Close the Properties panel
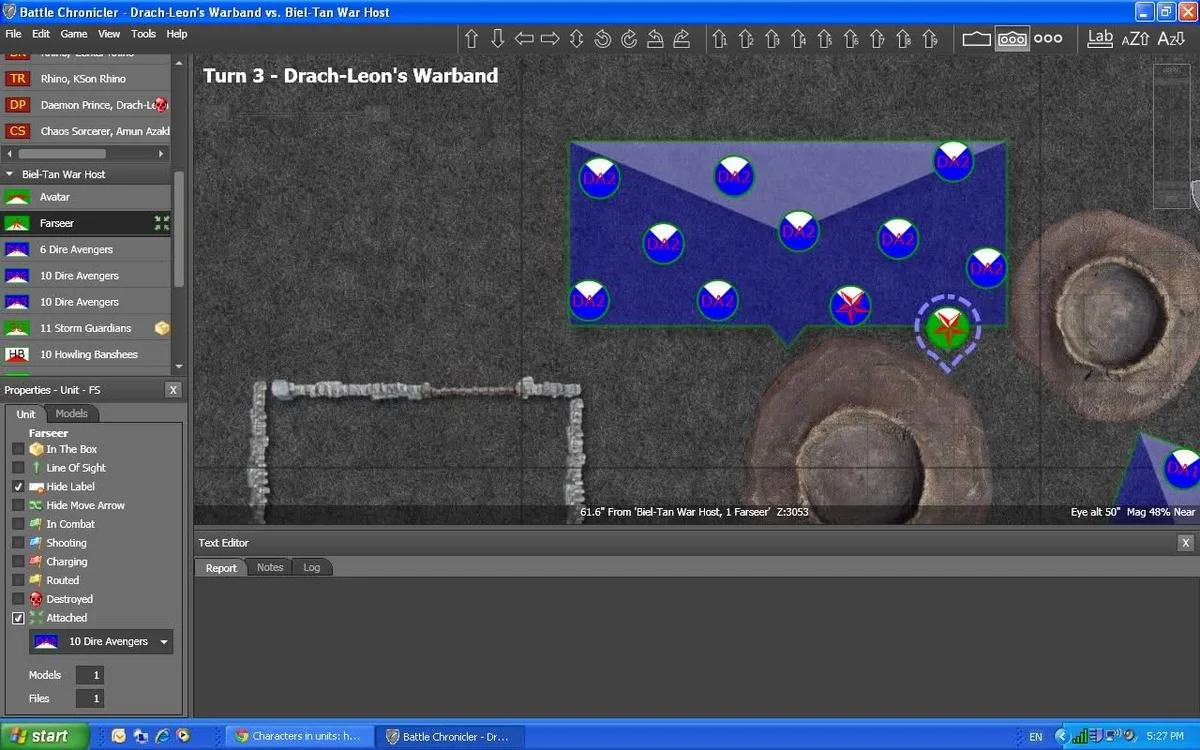The image size is (1200, 750). (x=173, y=390)
